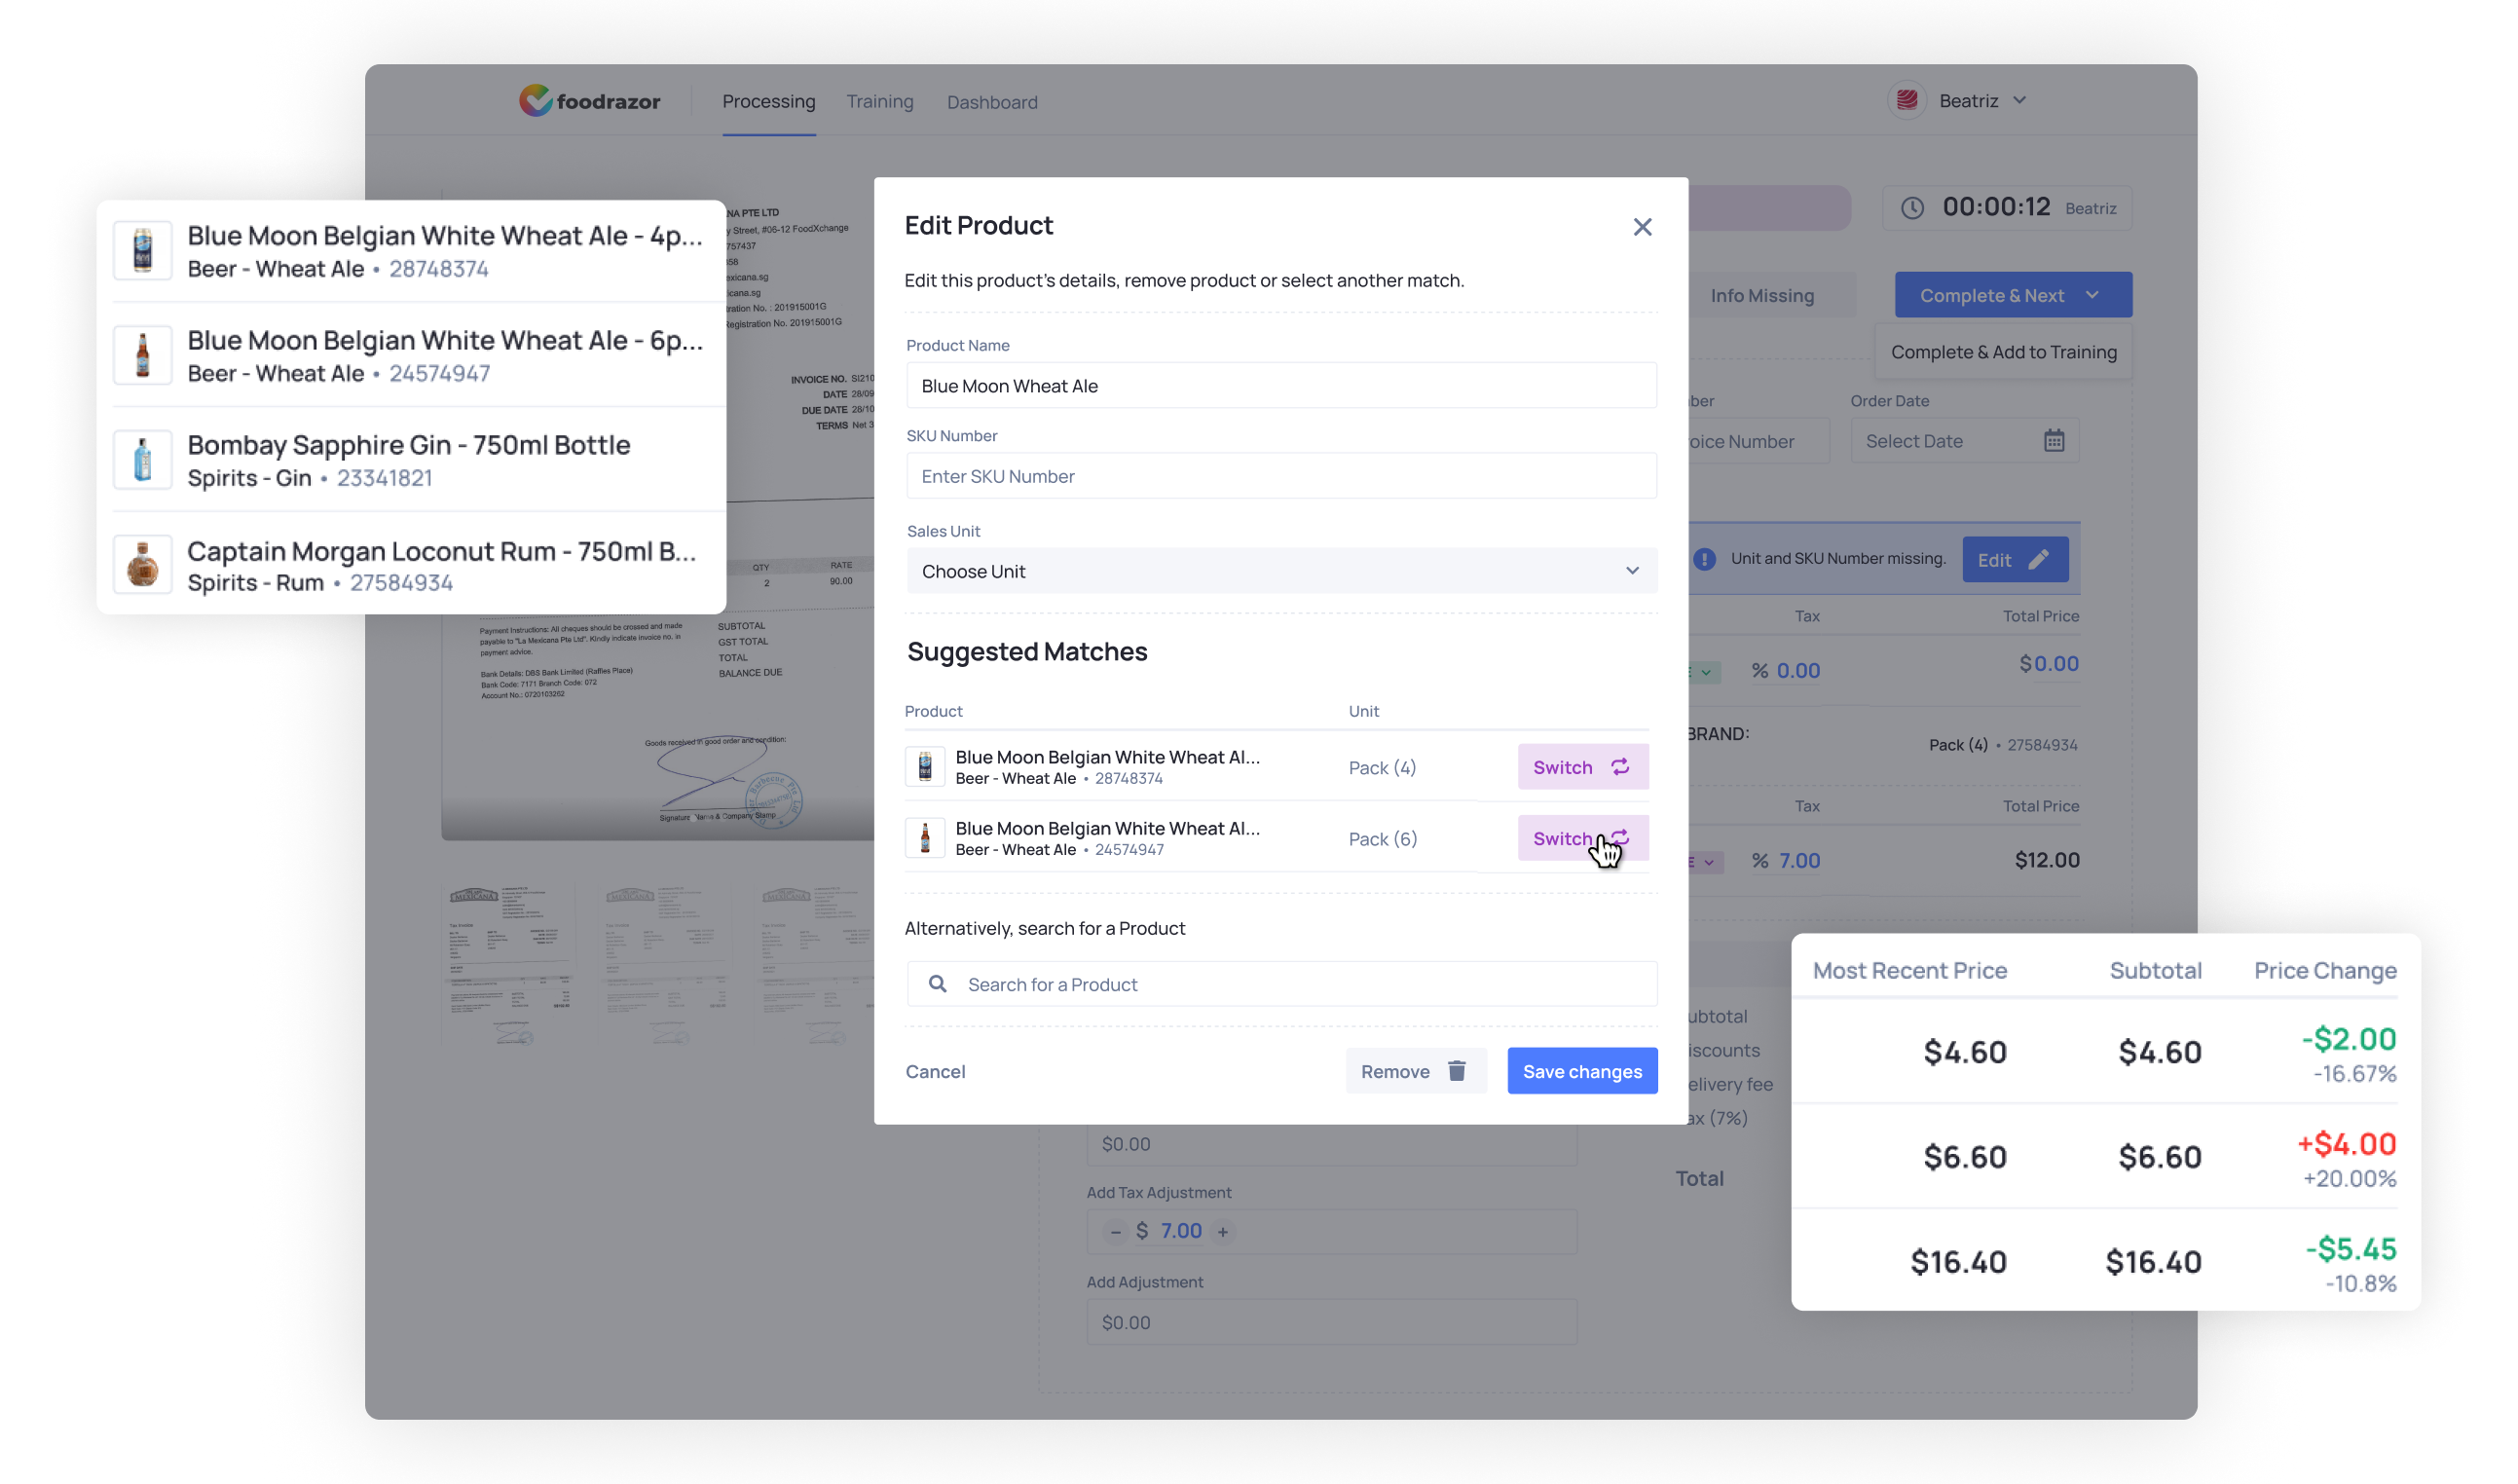This screenshot has width=2518, height=1484.
Task: Expand the Beatriz account dropdown chevron
Action: pyautogui.click(x=2019, y=100)
